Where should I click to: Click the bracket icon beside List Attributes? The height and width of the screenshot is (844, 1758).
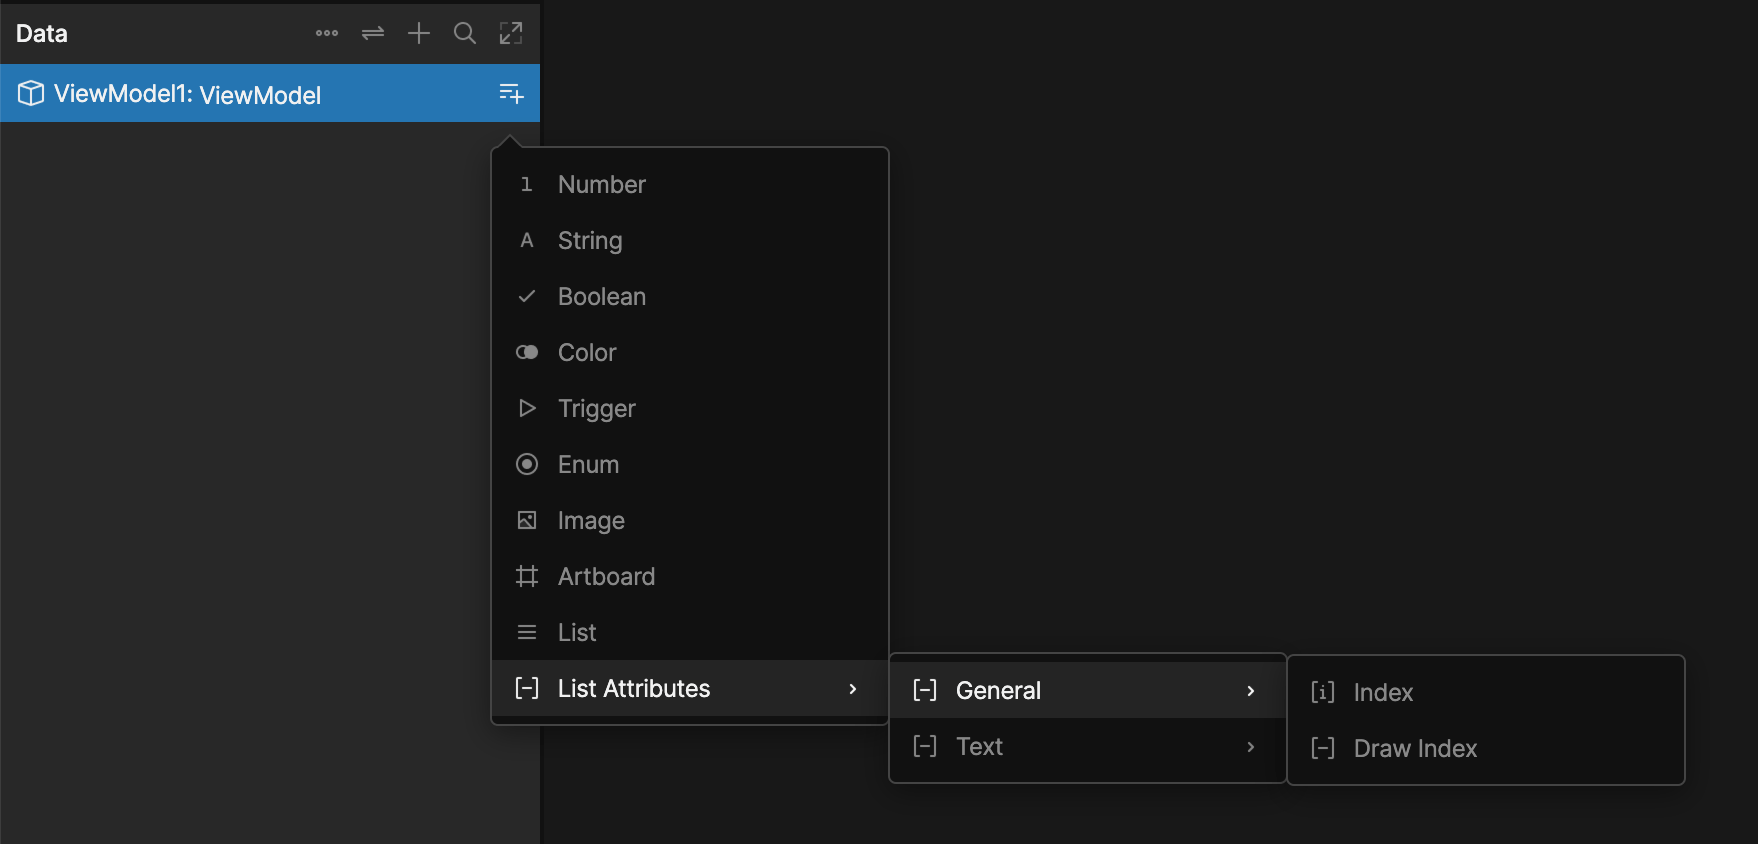pos(527,688)
